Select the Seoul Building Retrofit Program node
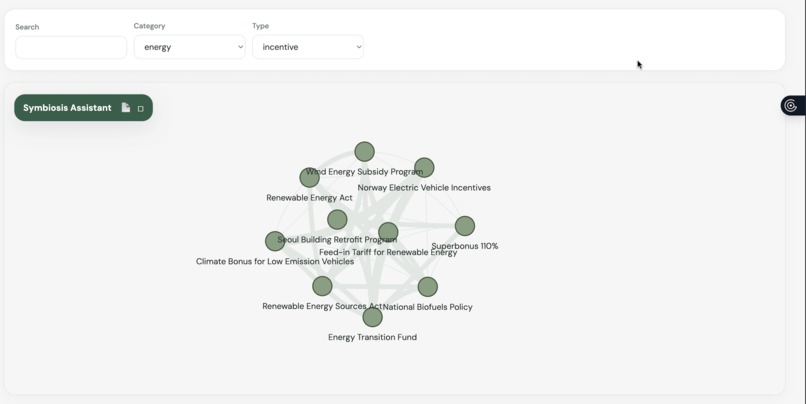The height and width of the screenshot is (404, 806). click(337, 219)
